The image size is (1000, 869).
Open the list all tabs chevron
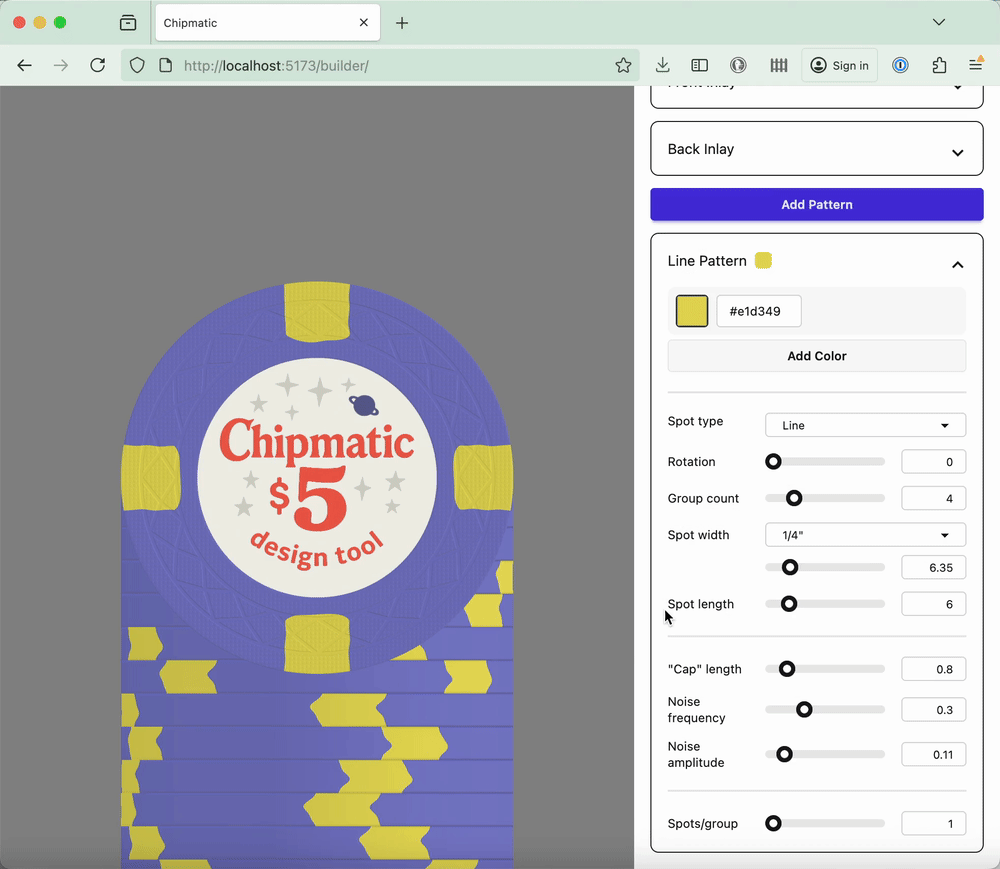point(939,22)
